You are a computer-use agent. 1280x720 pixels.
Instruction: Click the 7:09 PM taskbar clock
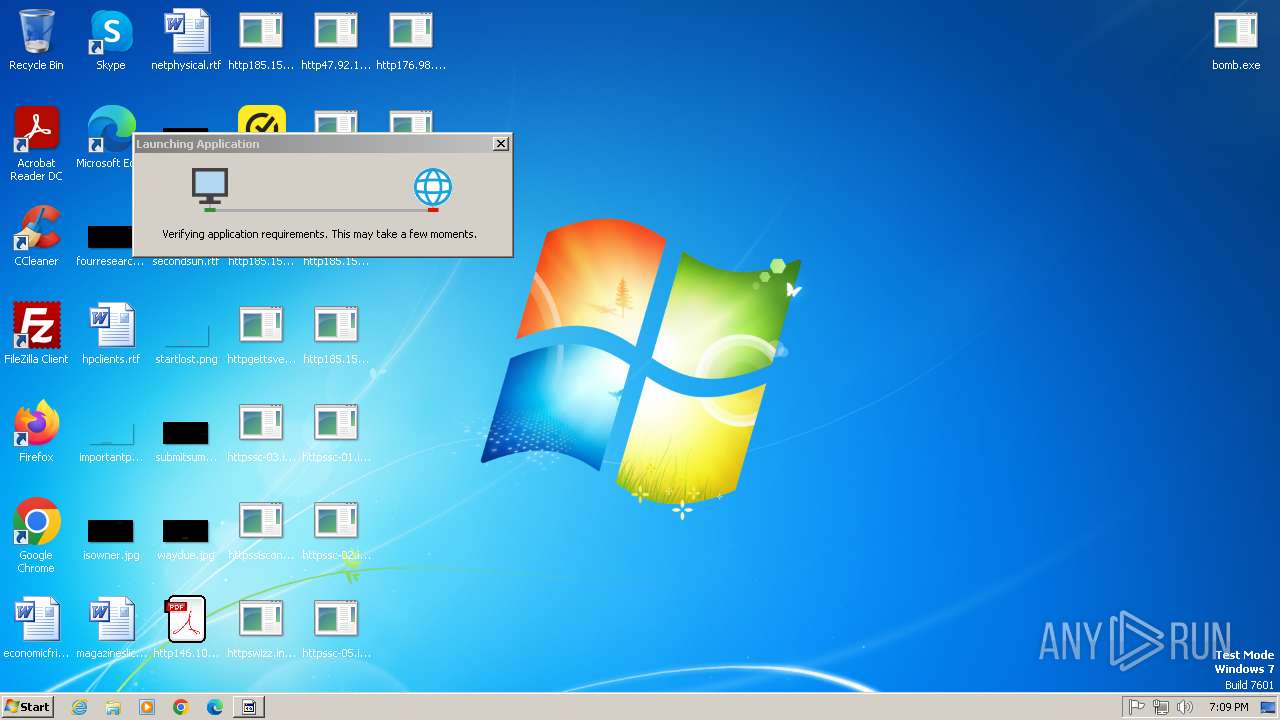tap(1228, 707)
